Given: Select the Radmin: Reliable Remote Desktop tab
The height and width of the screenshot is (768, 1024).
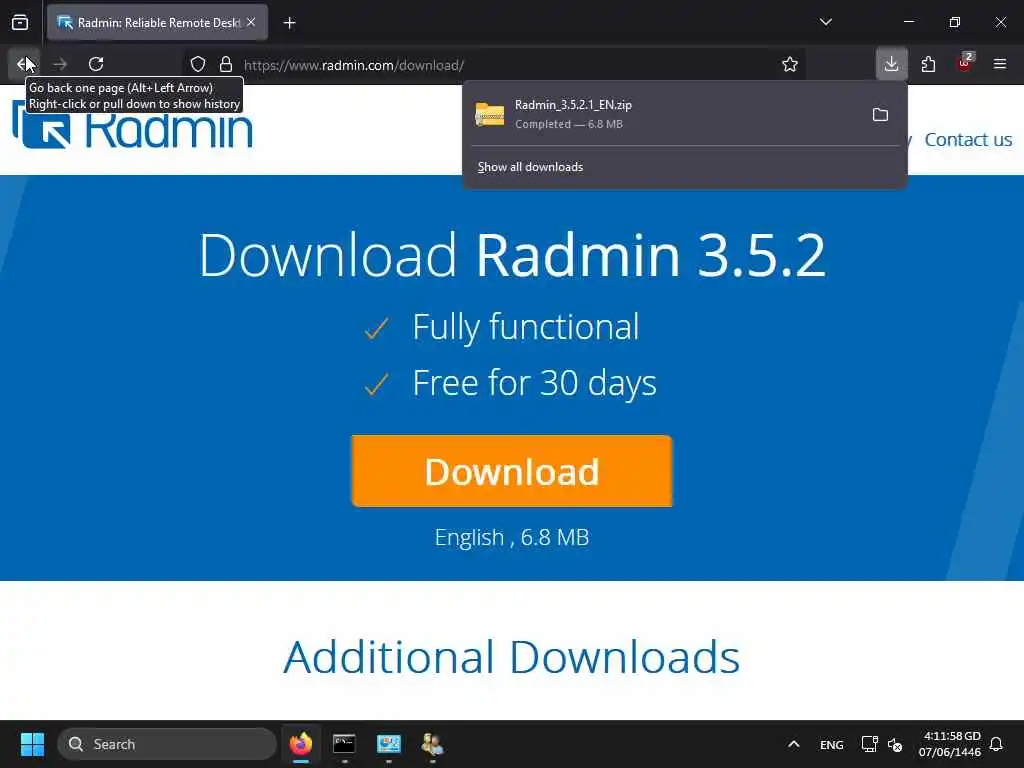Looking at the screenshot, I should coord(157,22).
